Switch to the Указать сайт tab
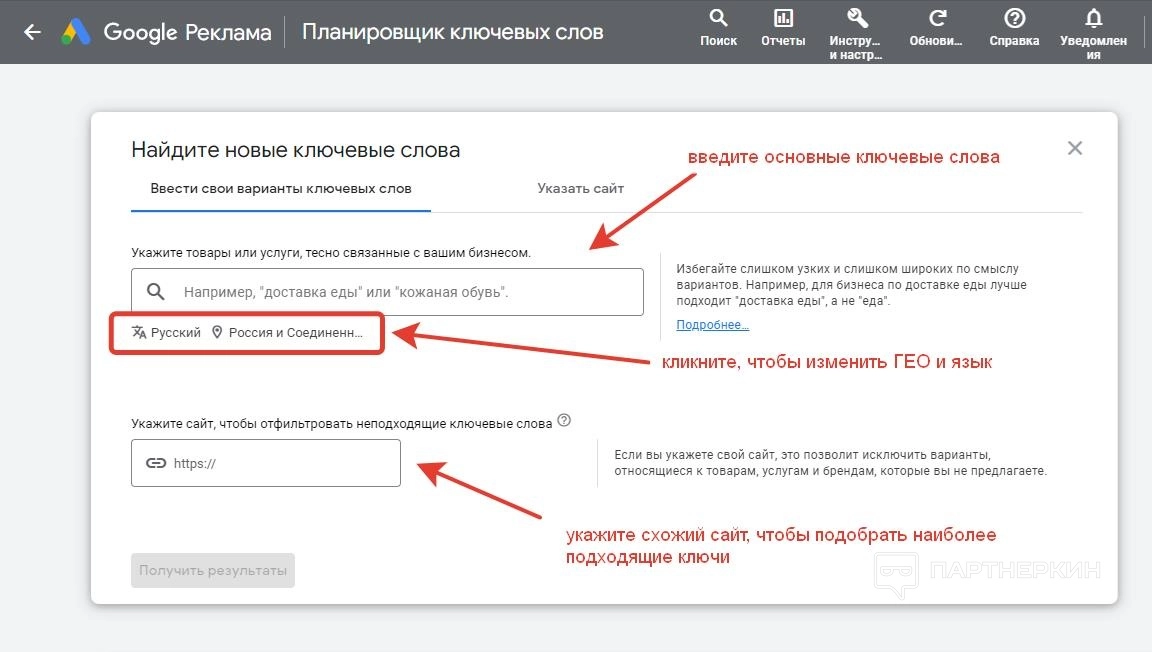 coord(580,189)
